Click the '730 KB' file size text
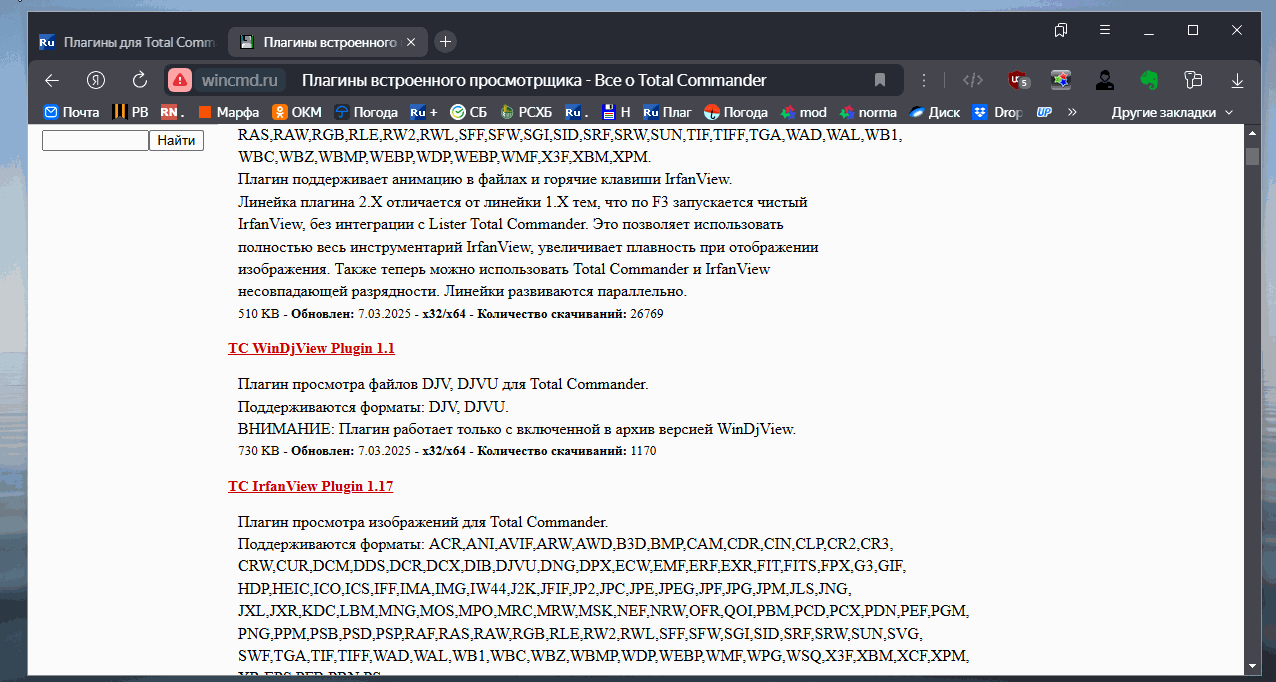 pos(258,451)
